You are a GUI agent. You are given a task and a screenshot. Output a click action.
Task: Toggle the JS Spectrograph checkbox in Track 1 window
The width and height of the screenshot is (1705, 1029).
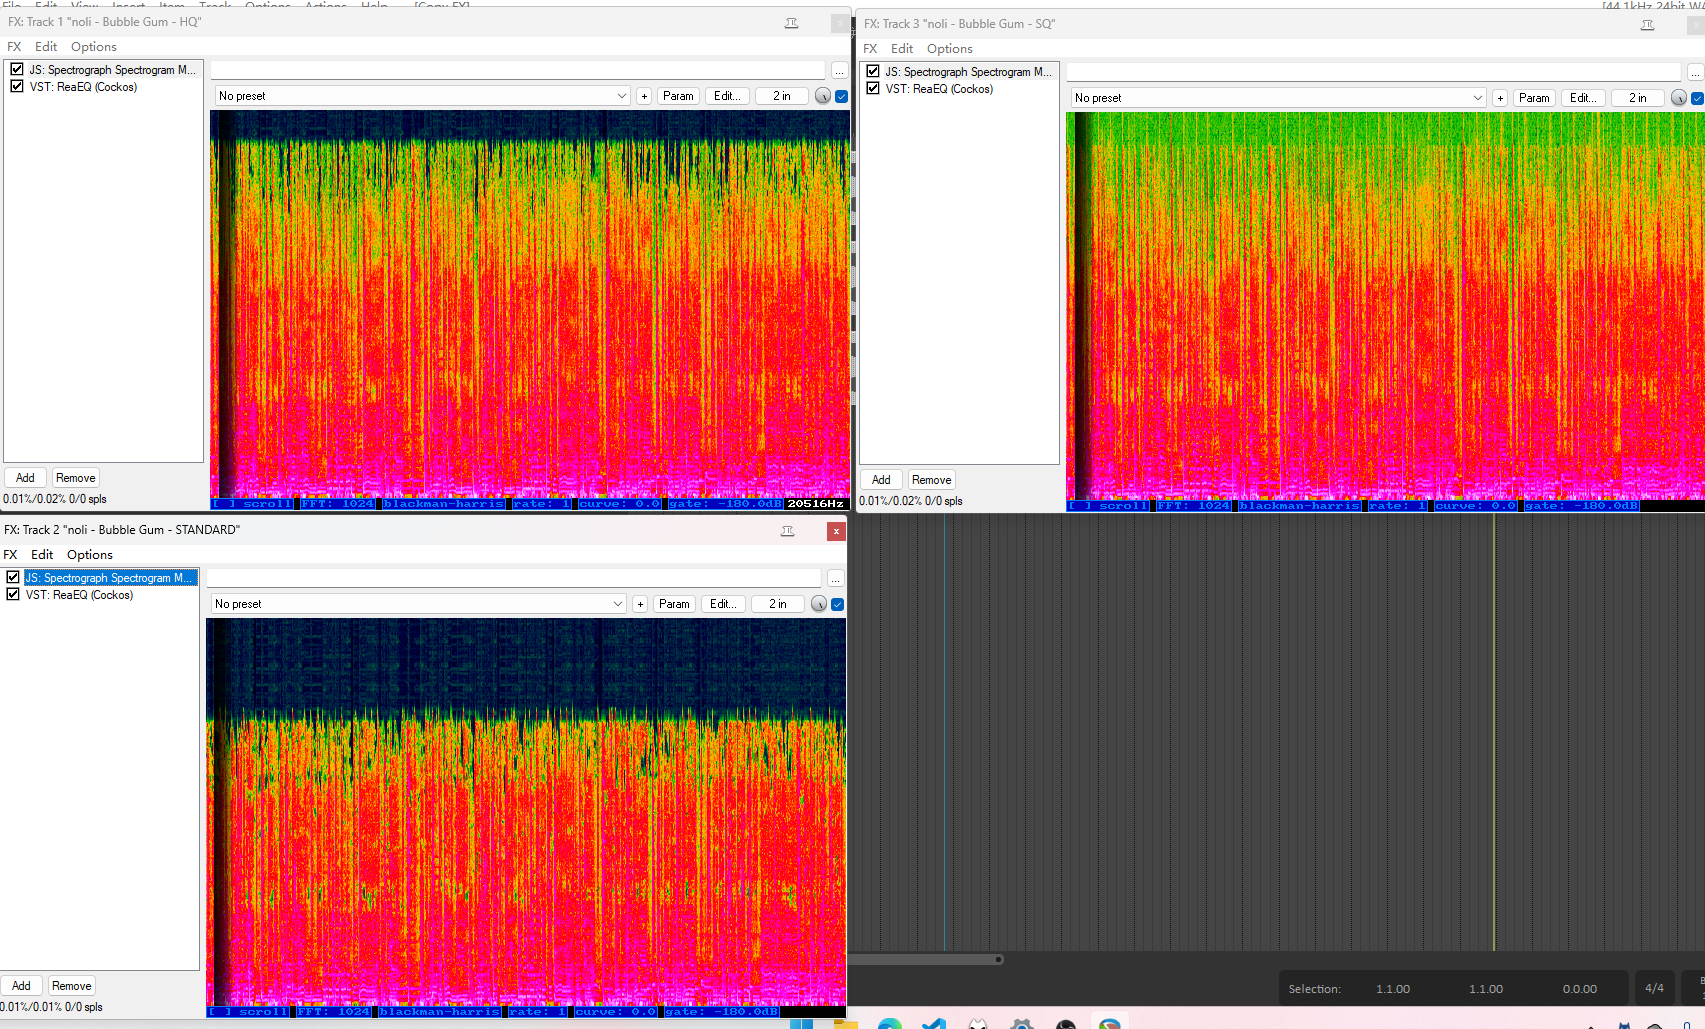click(x=17, y=70)
